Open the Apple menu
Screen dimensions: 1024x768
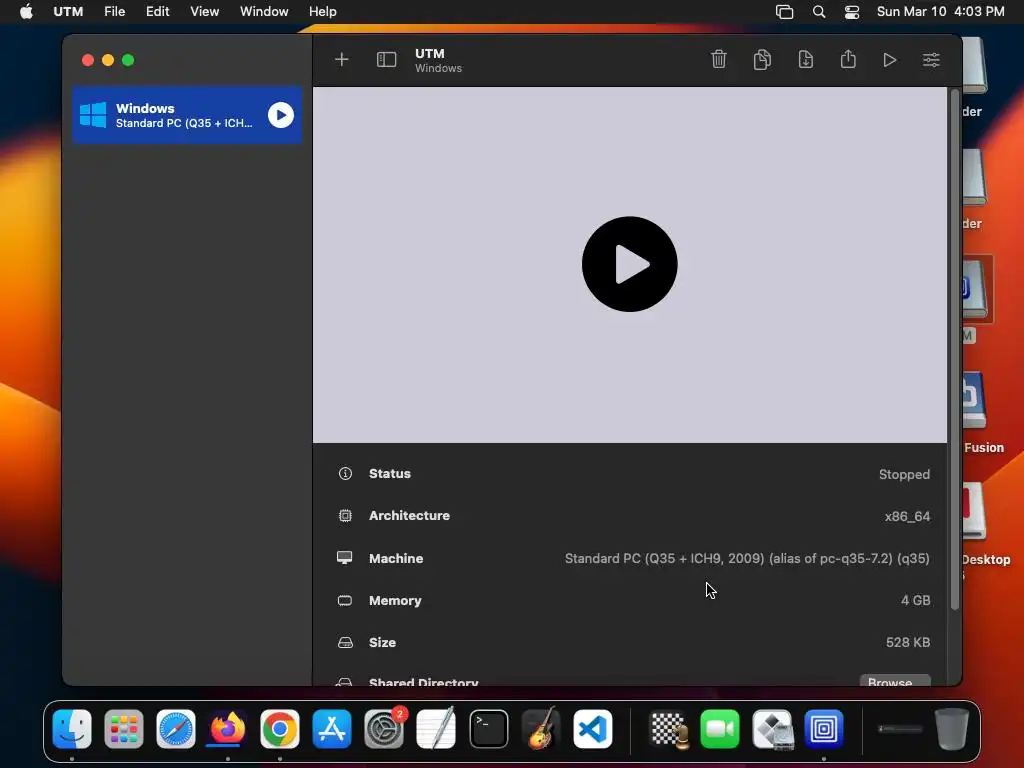[x=26, y=12]
